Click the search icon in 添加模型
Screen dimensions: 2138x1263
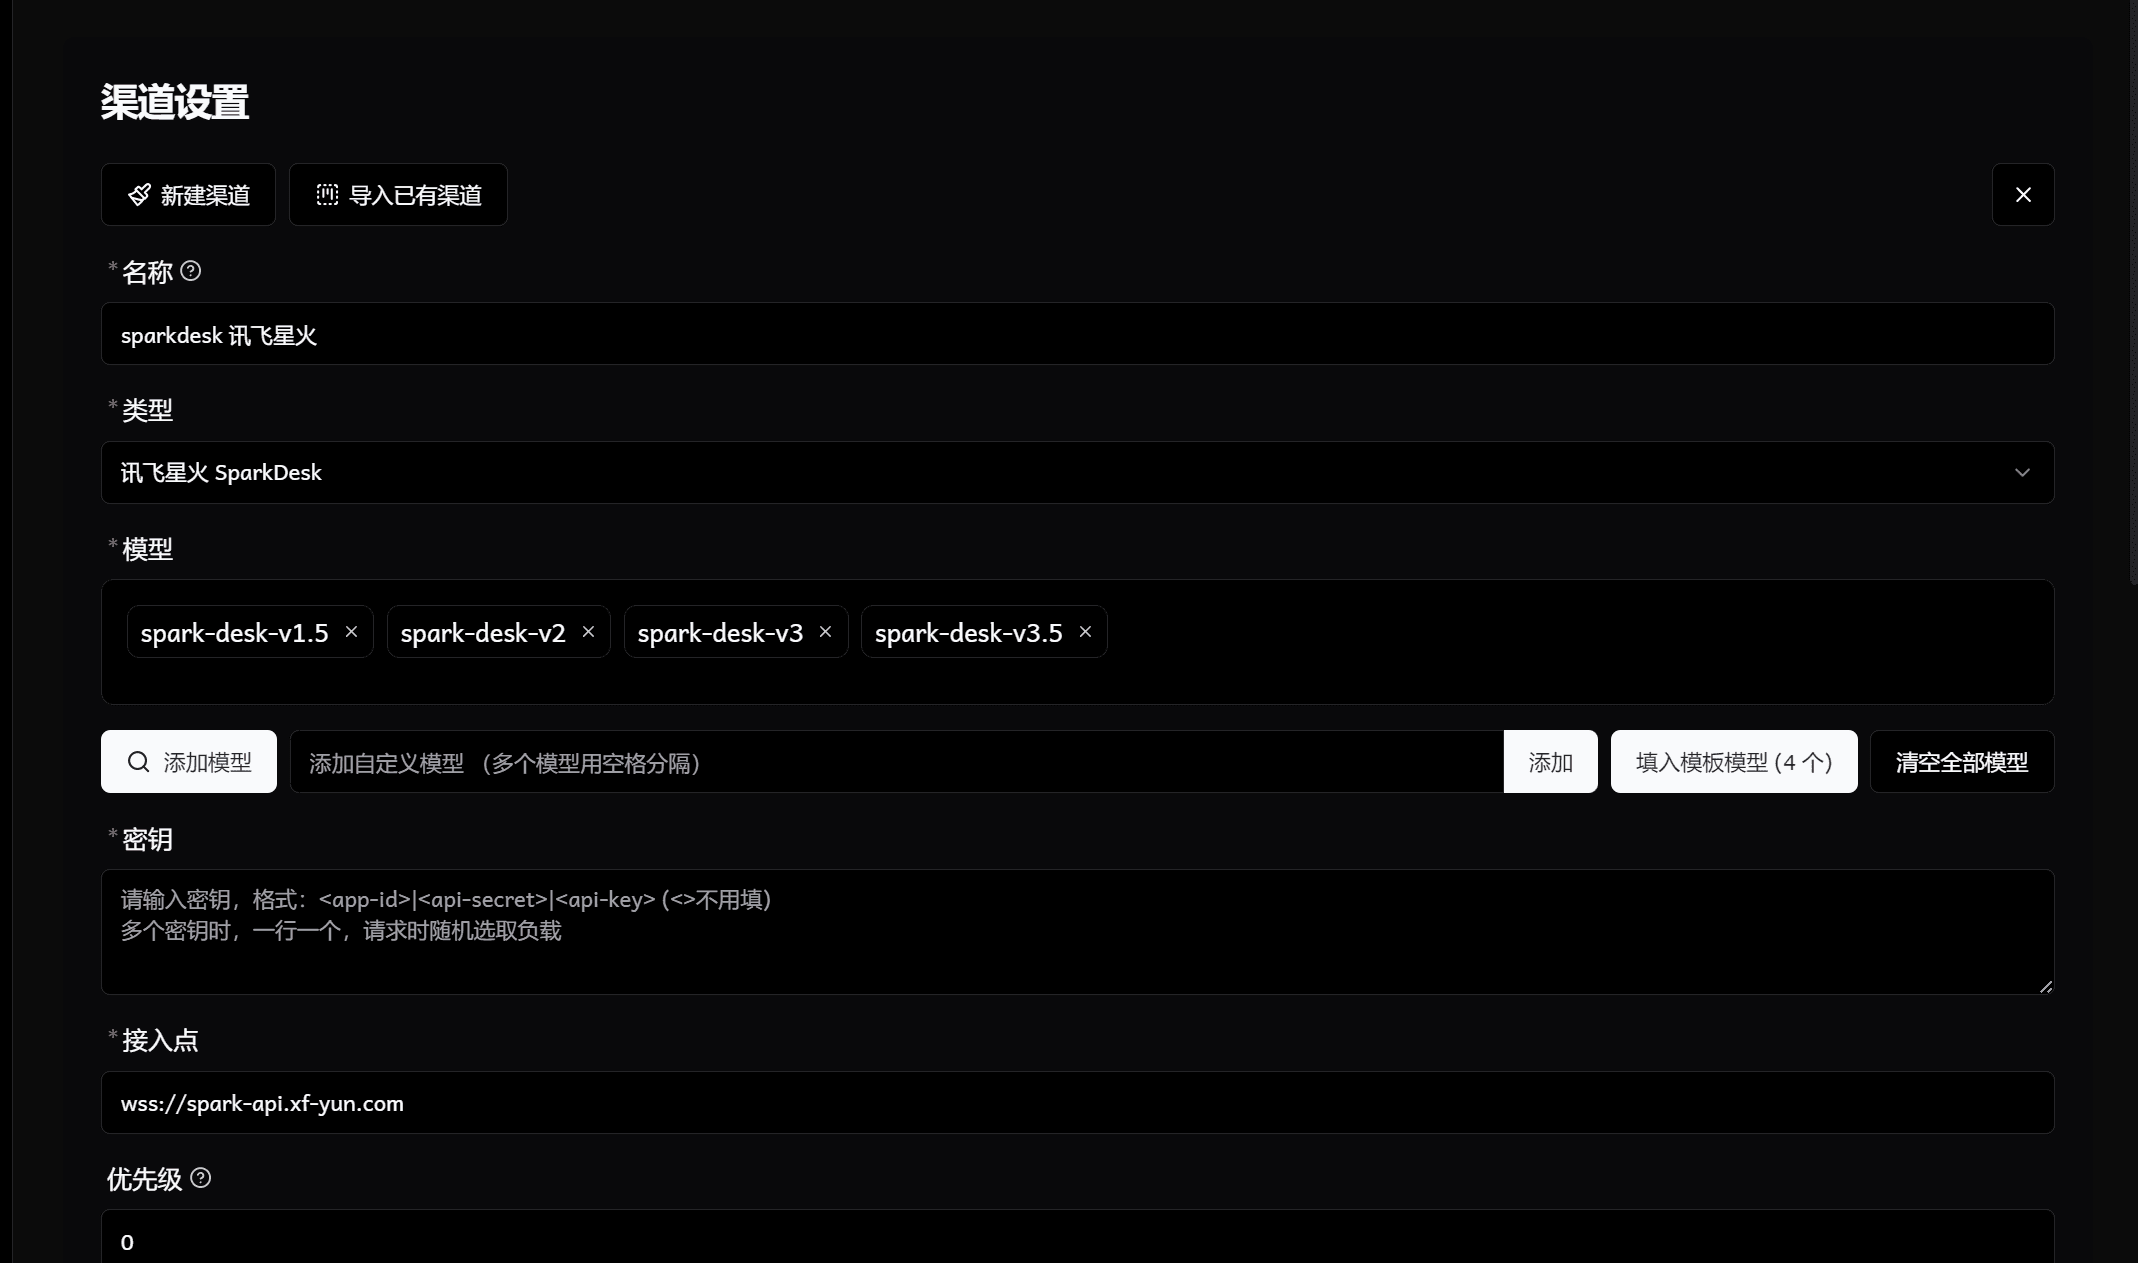(139, 762)
